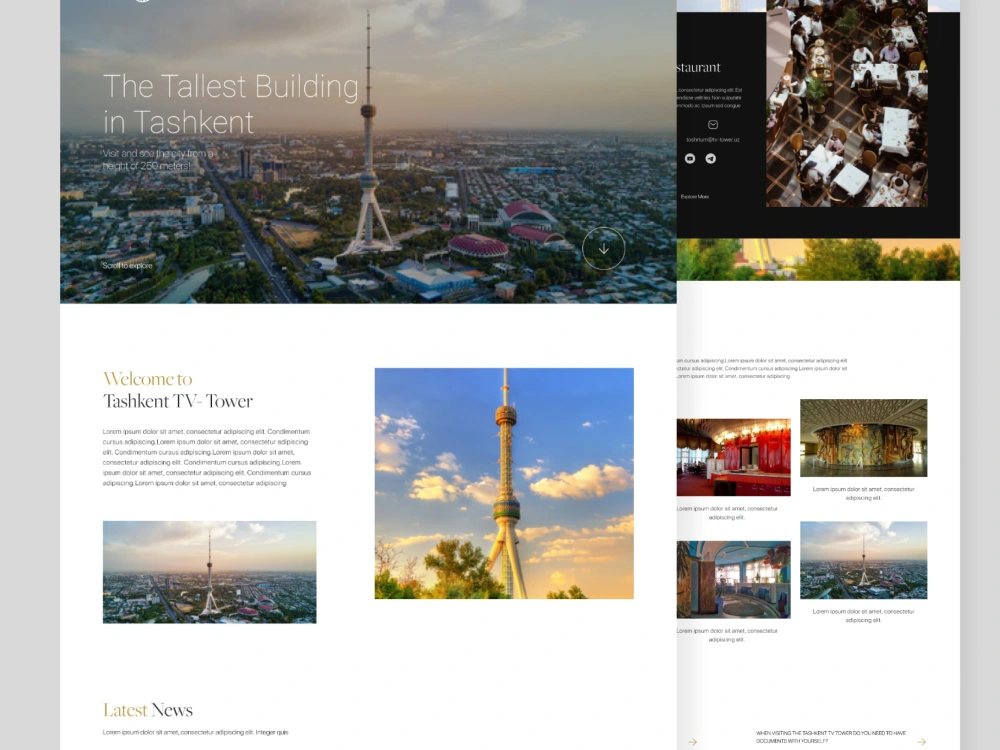Screen dimensions: 1000x750
Task: Open the round mosaic hall photo
Action: [864, 438]
